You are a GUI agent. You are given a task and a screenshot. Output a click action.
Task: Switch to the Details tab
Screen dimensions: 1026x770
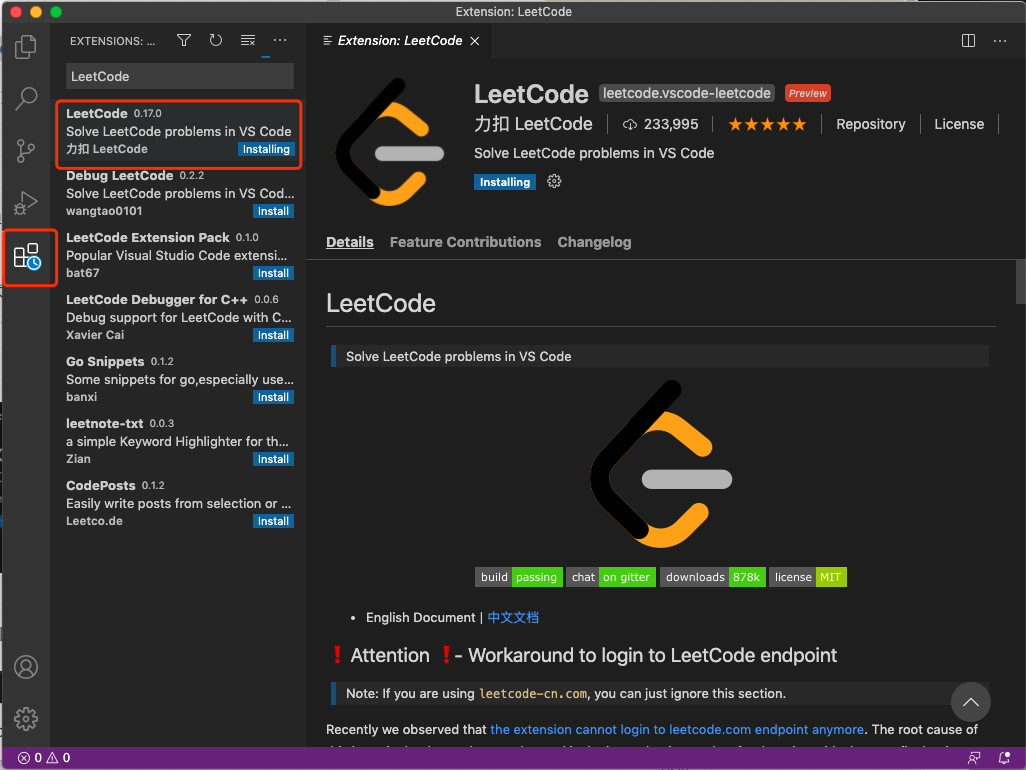349,242
